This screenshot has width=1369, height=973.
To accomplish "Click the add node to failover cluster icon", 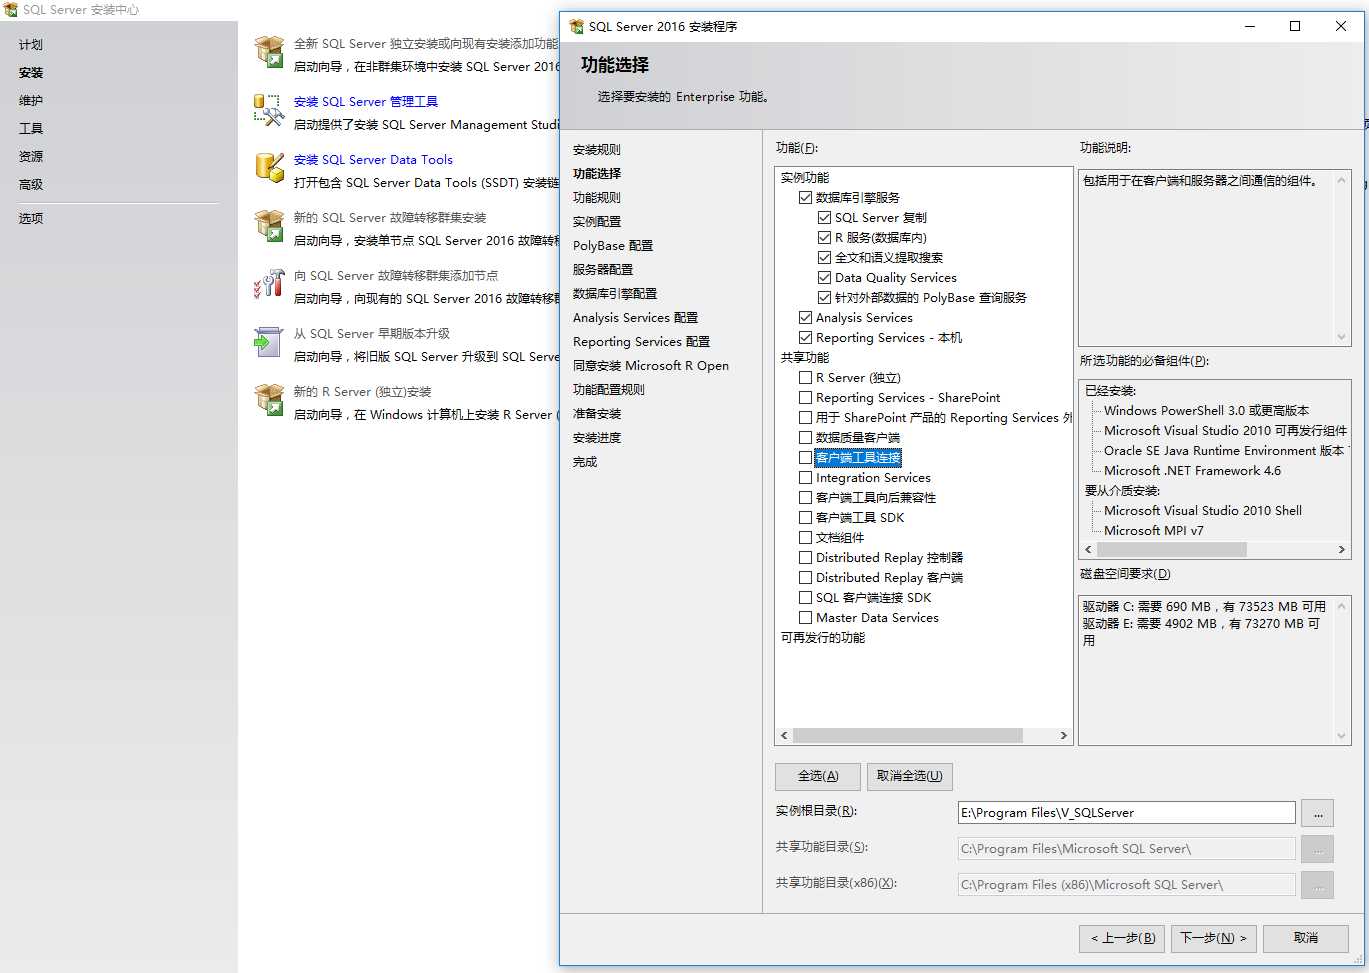I will click(x=269, y=284).
